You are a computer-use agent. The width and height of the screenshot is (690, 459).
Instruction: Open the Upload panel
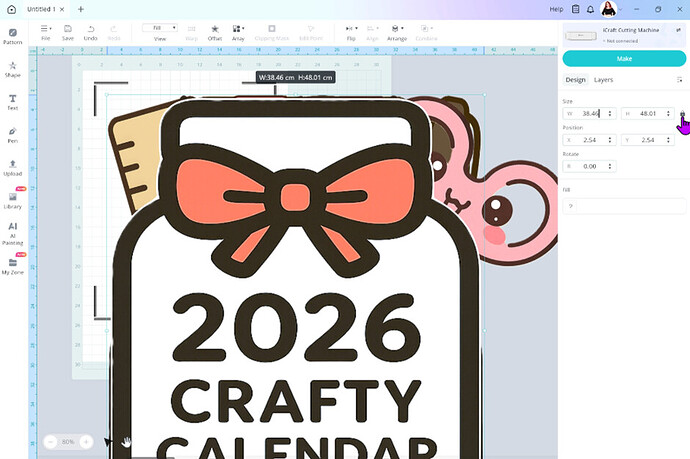[x=13, y=167]
